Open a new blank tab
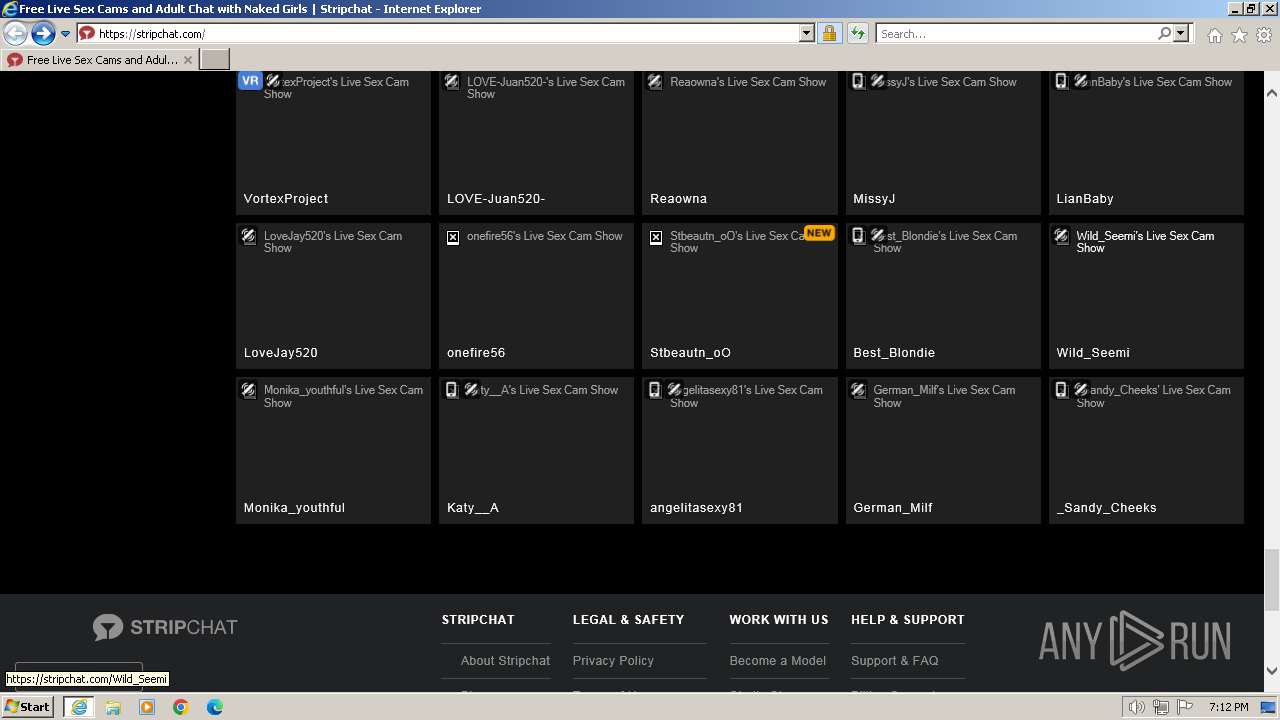The width and height of the screenshot is (1280, 720). 215,60
